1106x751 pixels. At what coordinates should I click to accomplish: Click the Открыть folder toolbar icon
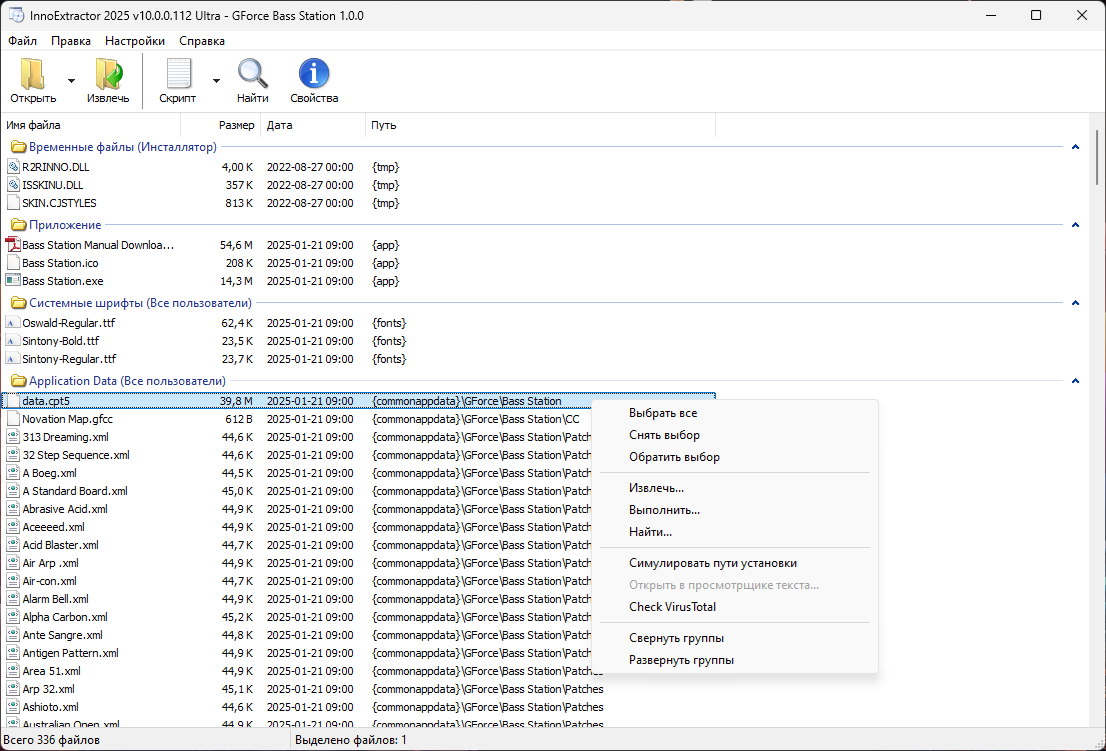[x=33, y=74]
